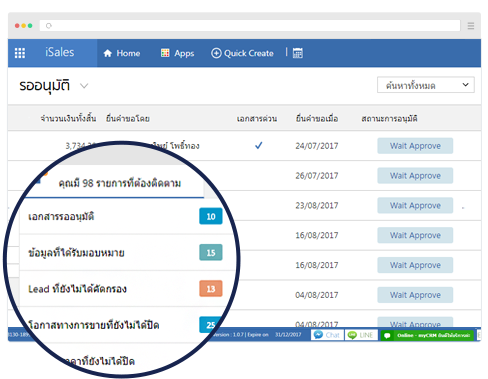Open the Chat messenger button
The image size is (488, 379).
(327, 335)
